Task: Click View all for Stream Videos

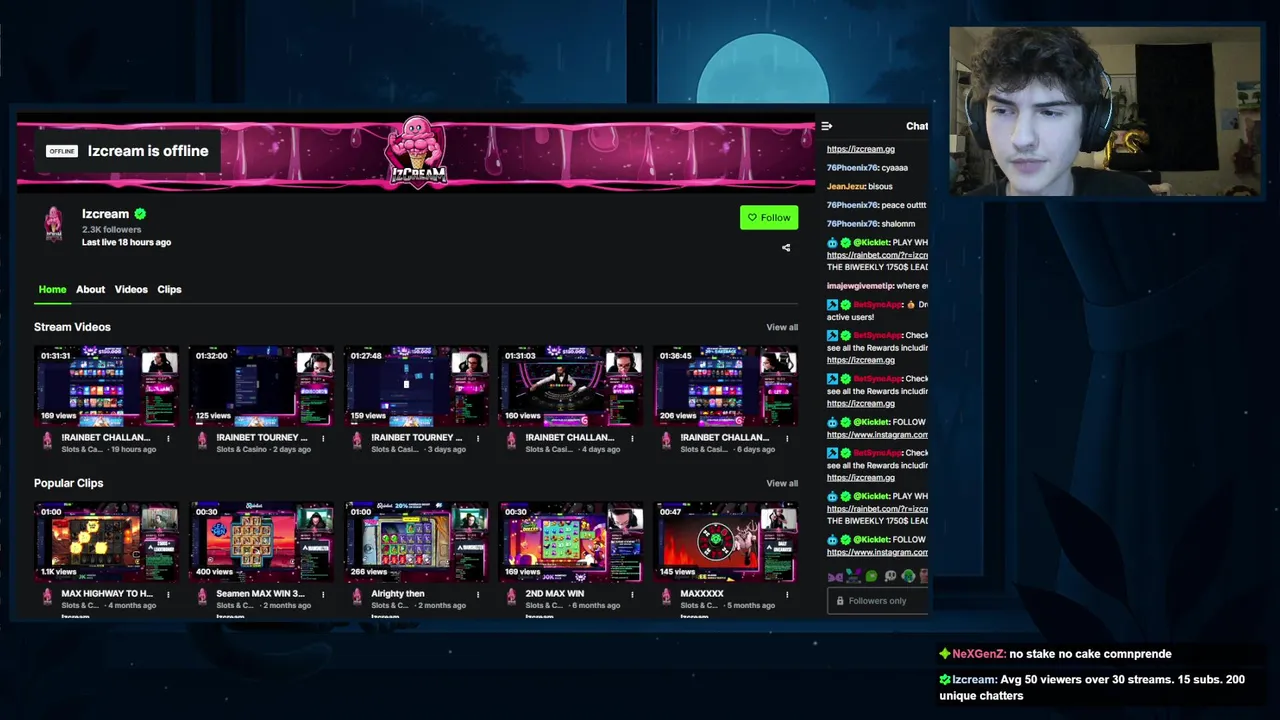Action: click(x=782, y=327)
